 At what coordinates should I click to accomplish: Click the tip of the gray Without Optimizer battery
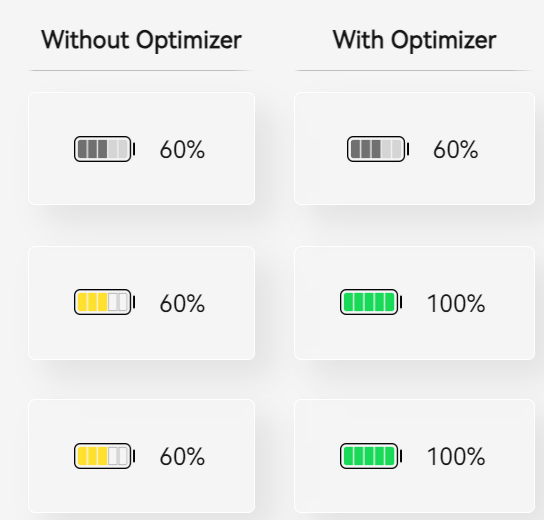click(134, 150)
